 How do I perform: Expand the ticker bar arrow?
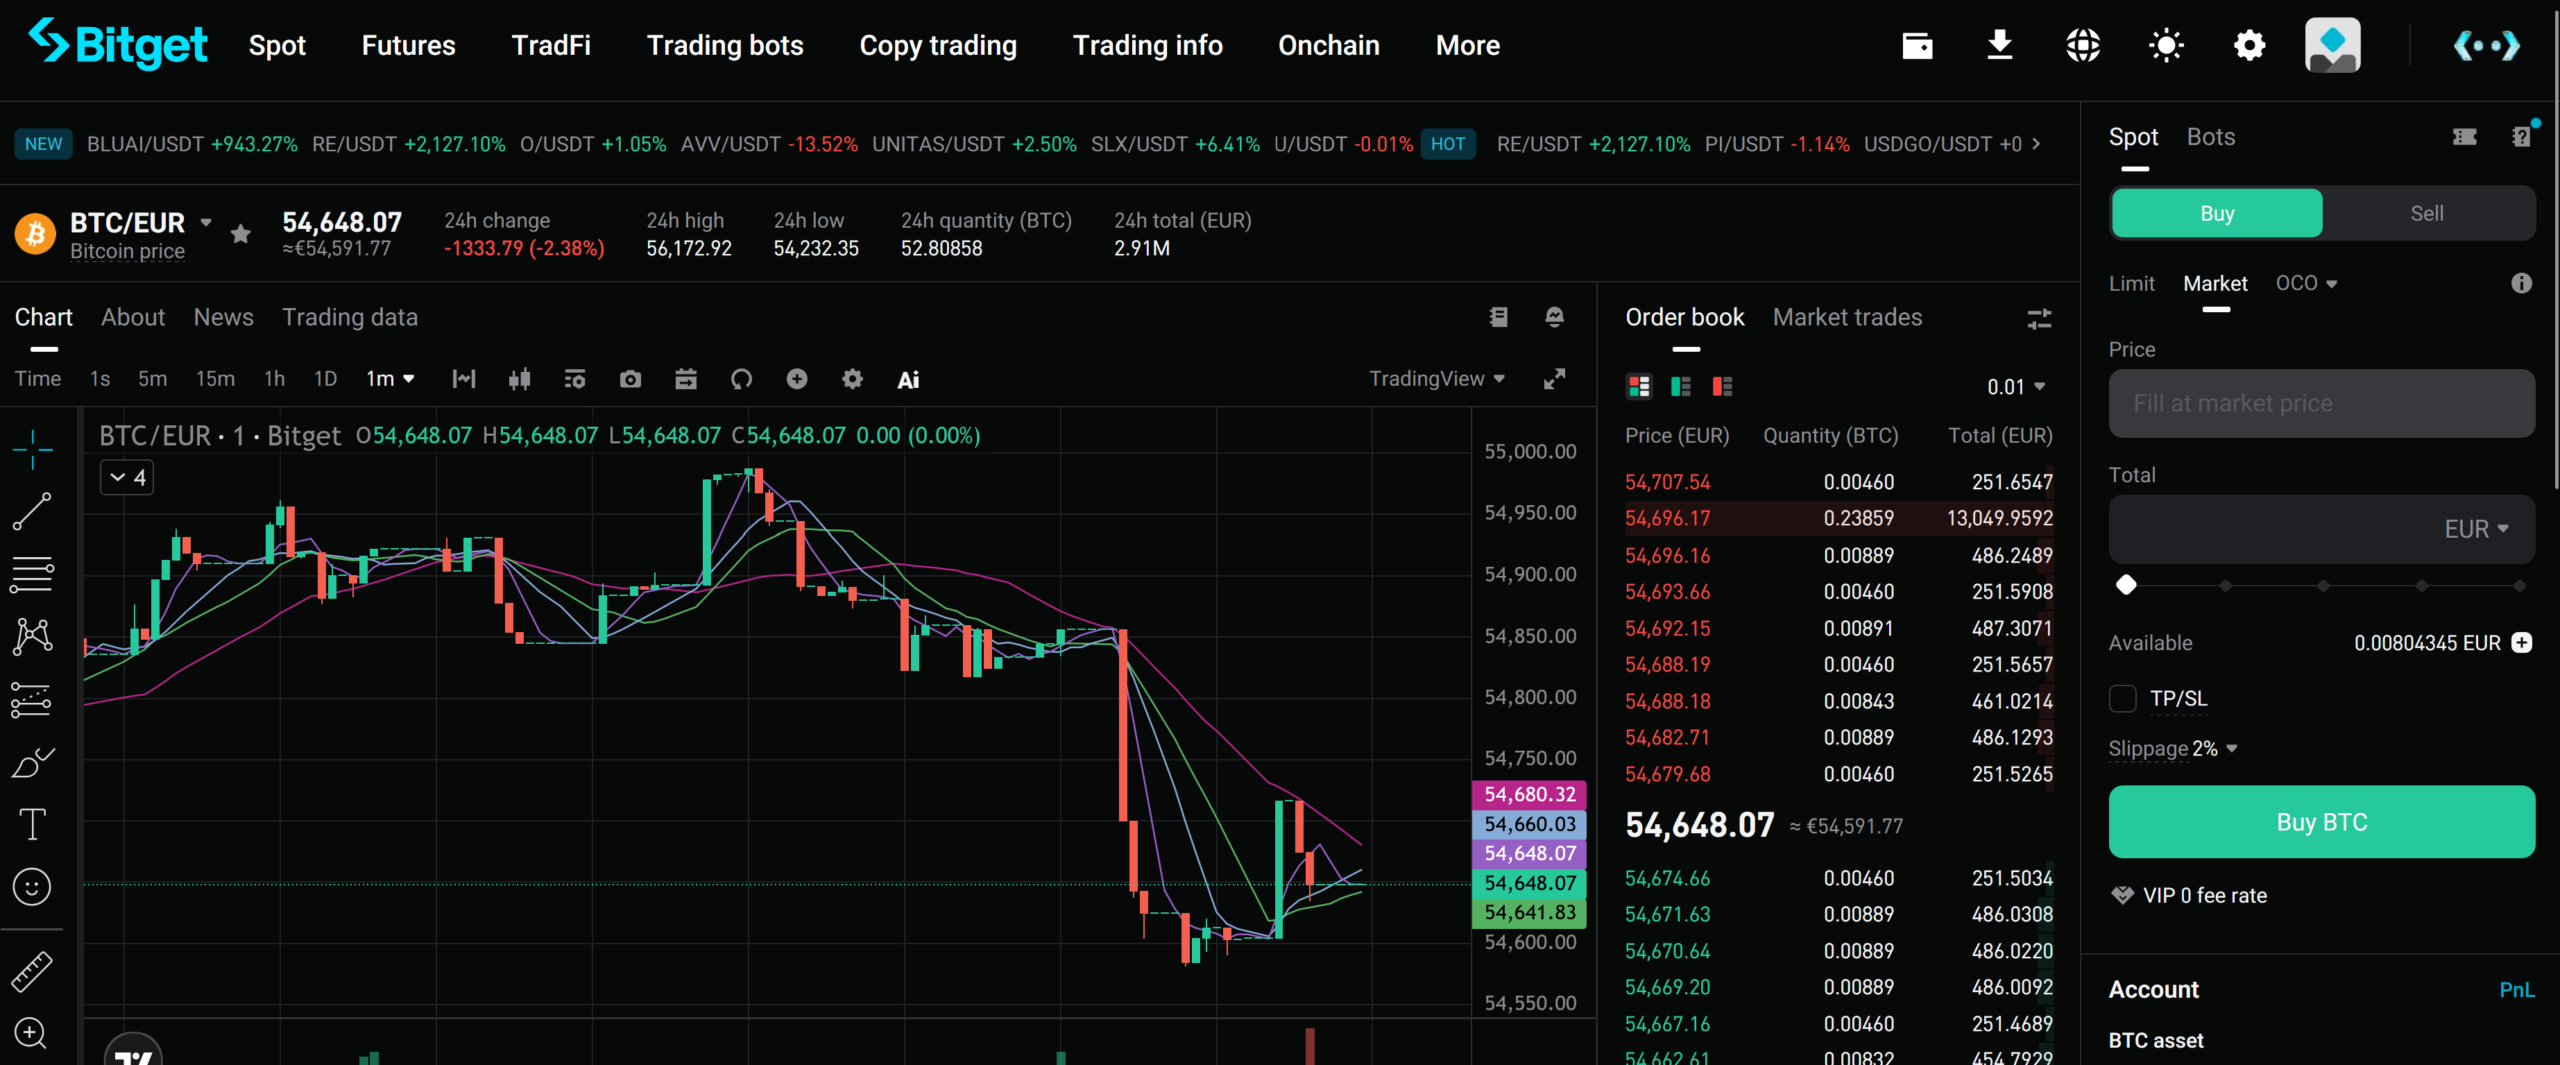pos(2036,144)
